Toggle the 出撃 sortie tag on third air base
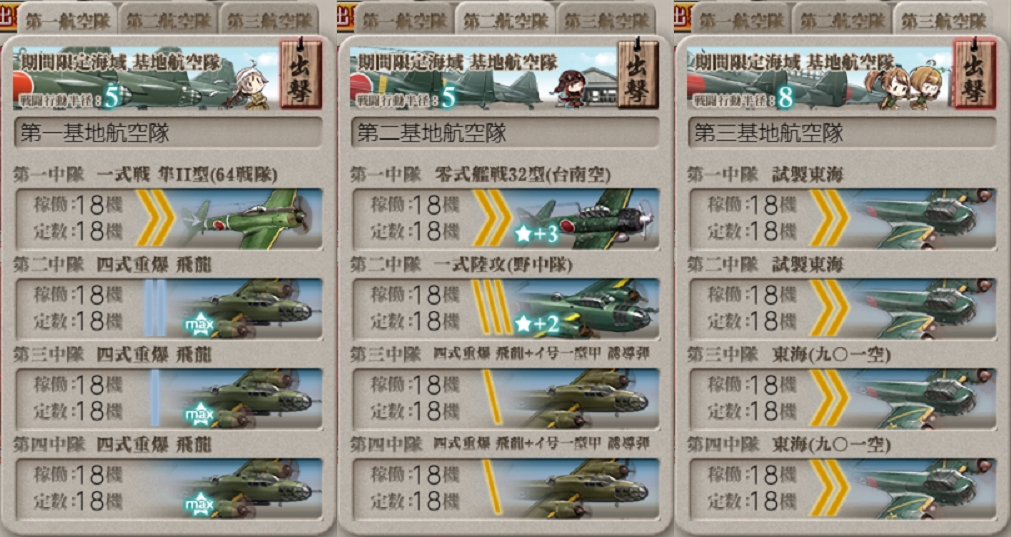 [975, 74]
